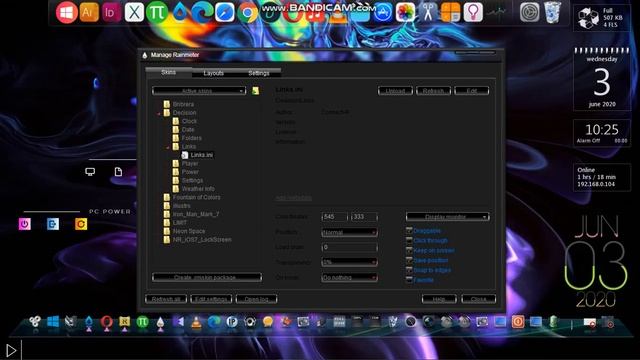Launch the scissors snipping tool in dock
The width and height of the screenshot is (640, 360).
428,13
